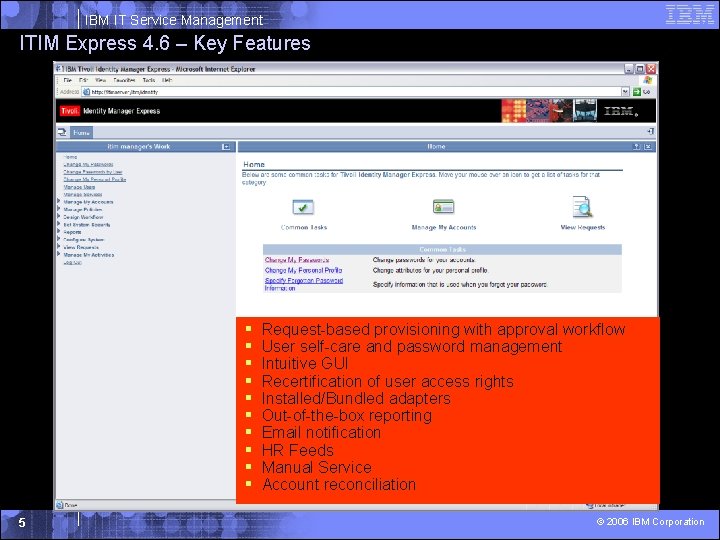The image size is (720, 540).
Task: Click the status bar Done page icon
Action: (x=60, y=505)
